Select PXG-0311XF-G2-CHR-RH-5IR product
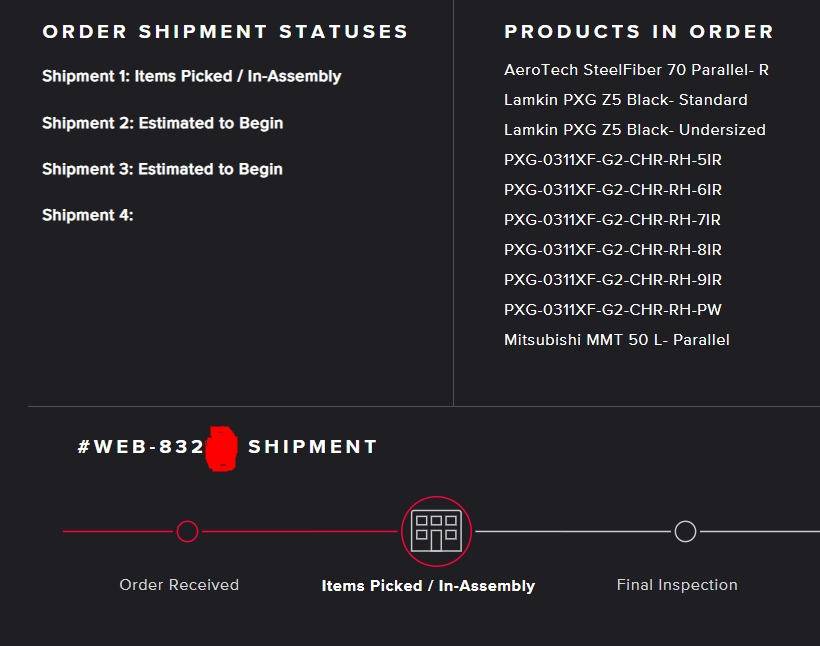The image size is (820, 646). [612, 160]
